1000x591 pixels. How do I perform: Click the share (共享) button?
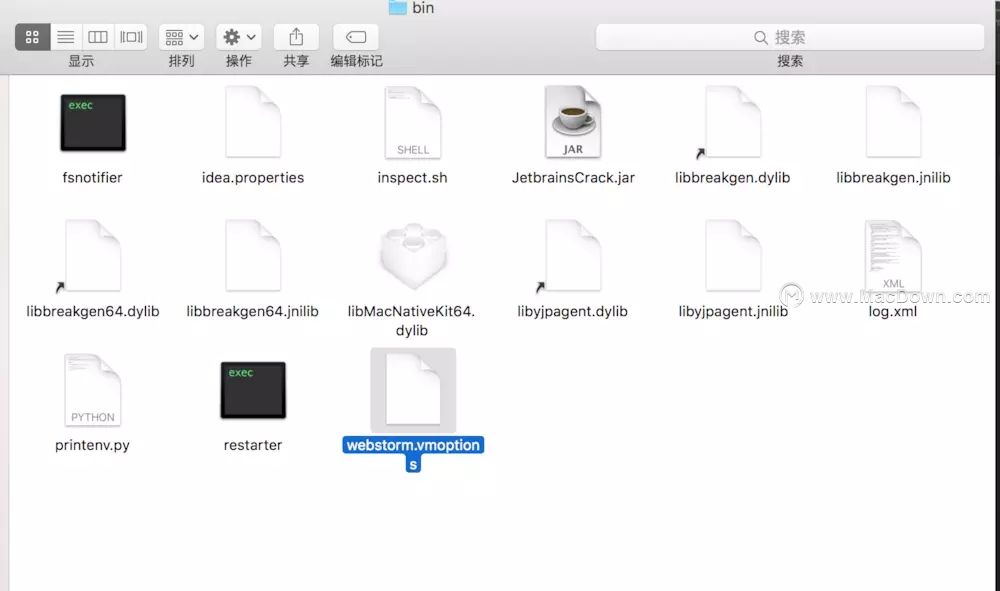(x=296, y=37)
